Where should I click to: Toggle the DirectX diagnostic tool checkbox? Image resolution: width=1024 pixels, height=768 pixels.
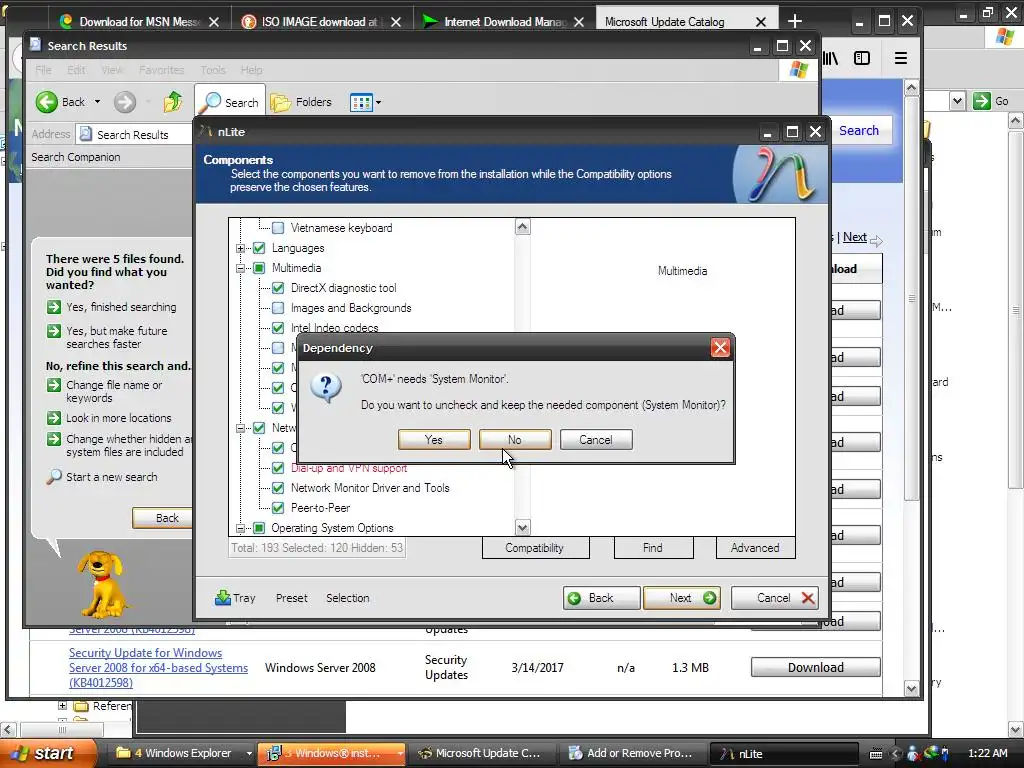click(x=278, y=288)
